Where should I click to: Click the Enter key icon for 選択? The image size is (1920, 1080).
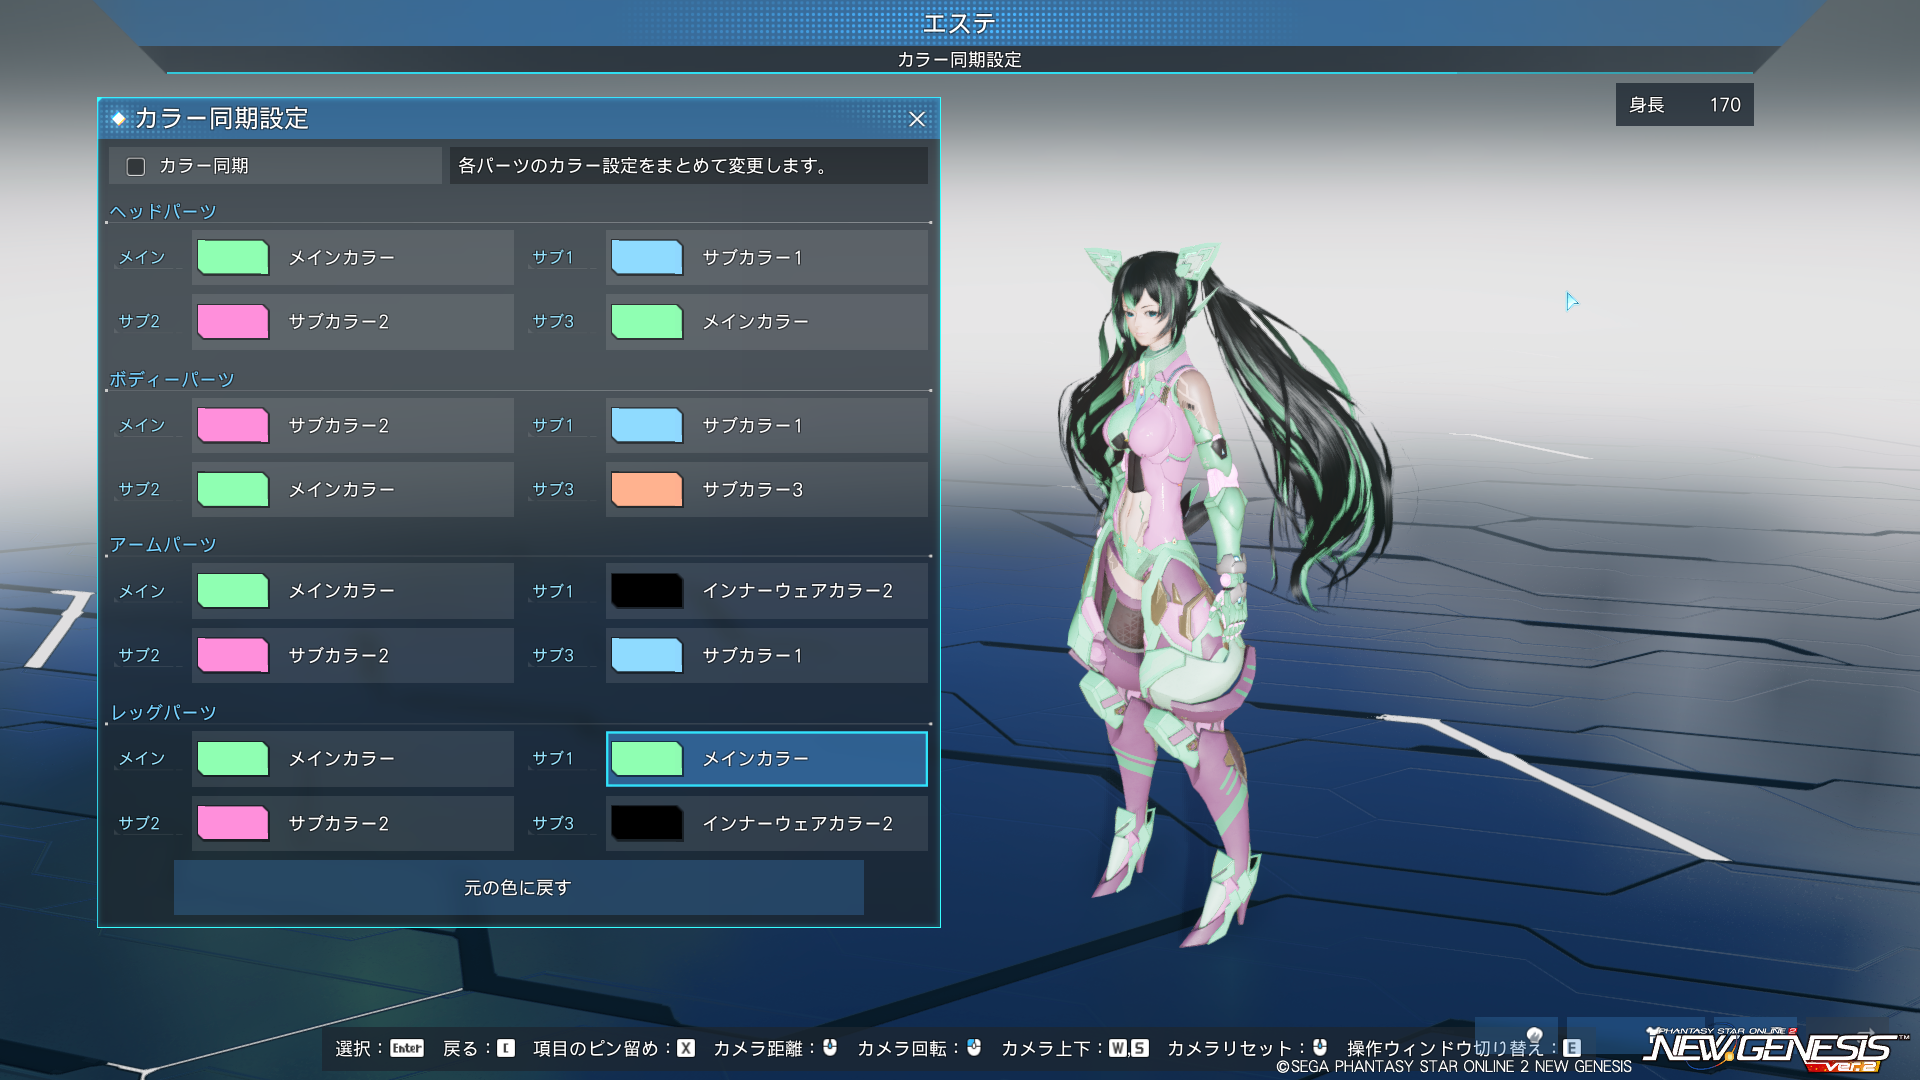click(407, 1048)
